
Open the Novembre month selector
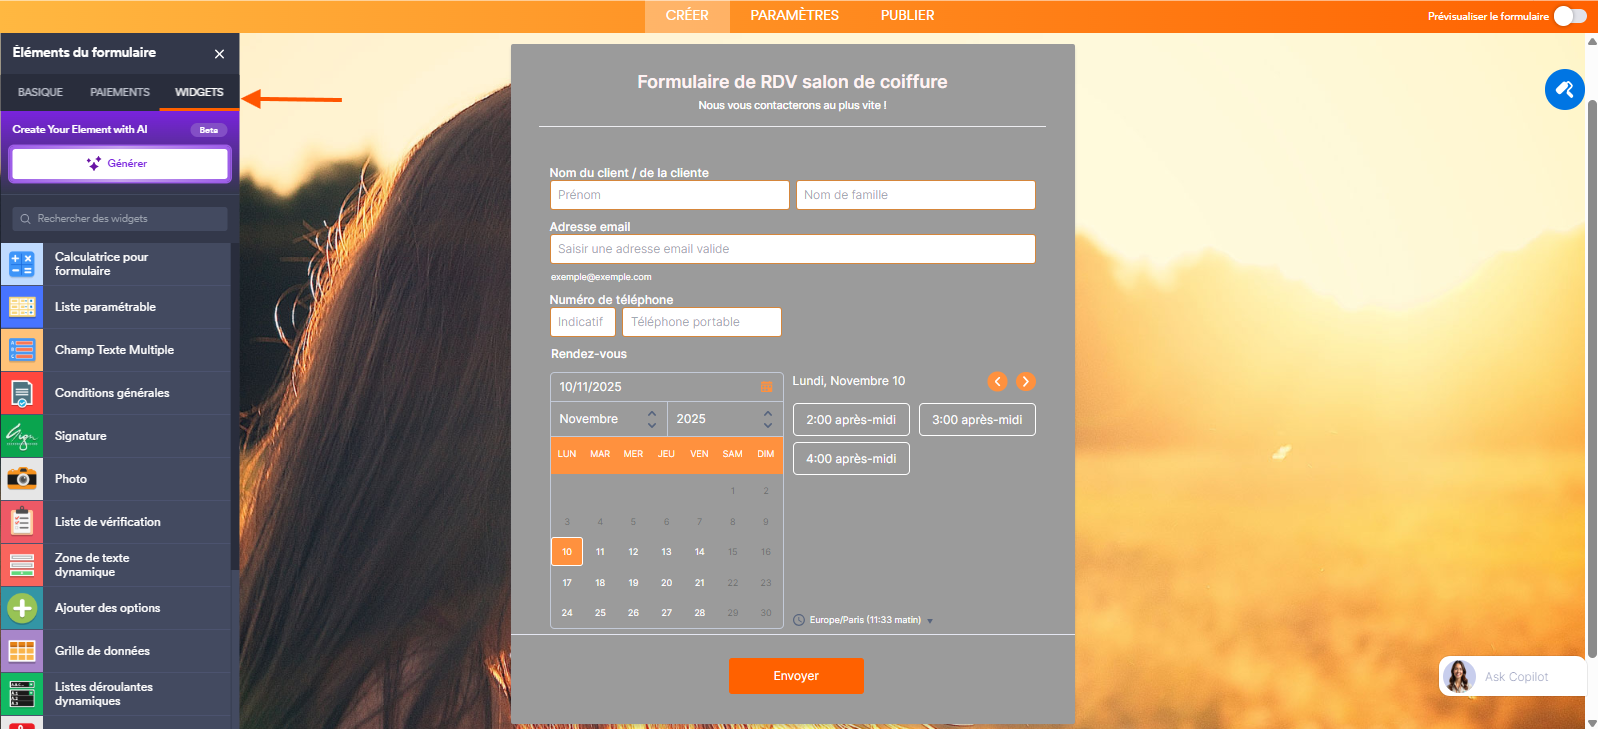(x=608, y=419)
